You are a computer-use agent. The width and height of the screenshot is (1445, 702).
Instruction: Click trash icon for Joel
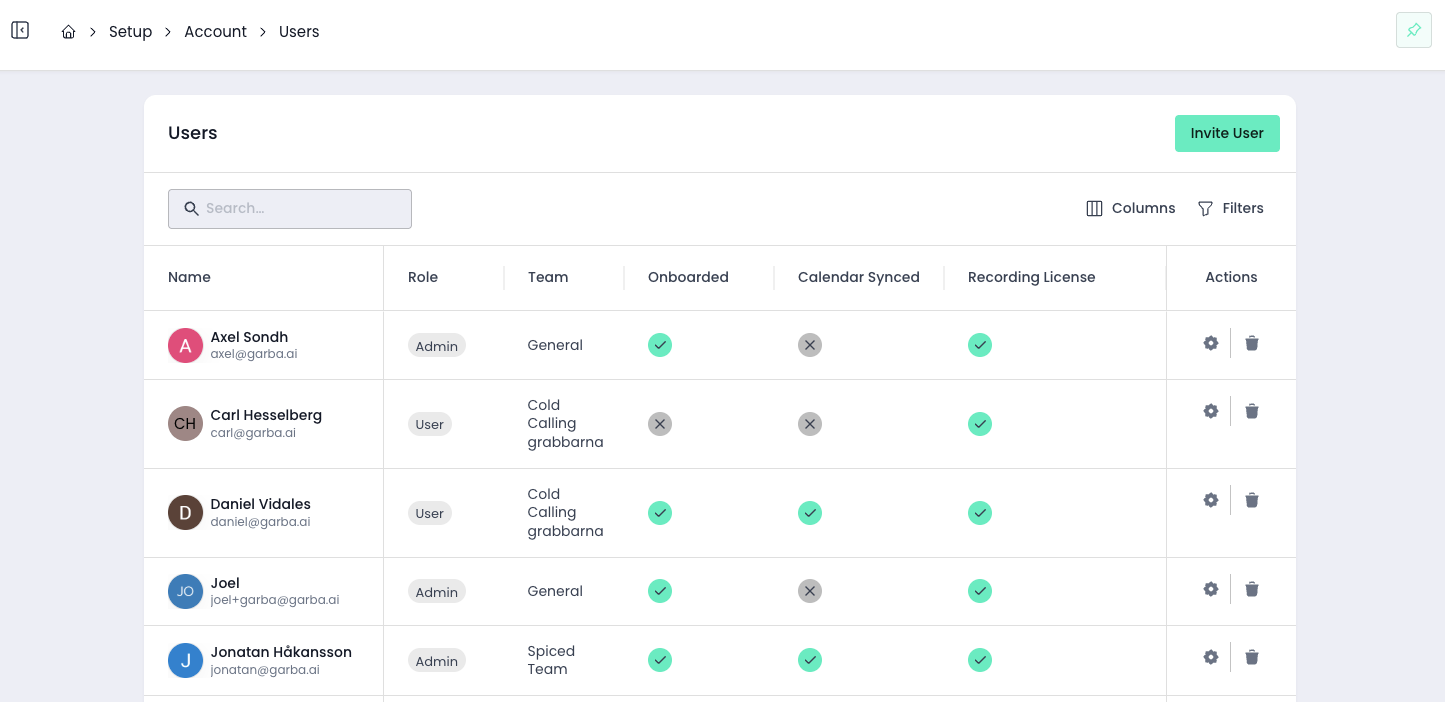click(x=1251, y=589)
